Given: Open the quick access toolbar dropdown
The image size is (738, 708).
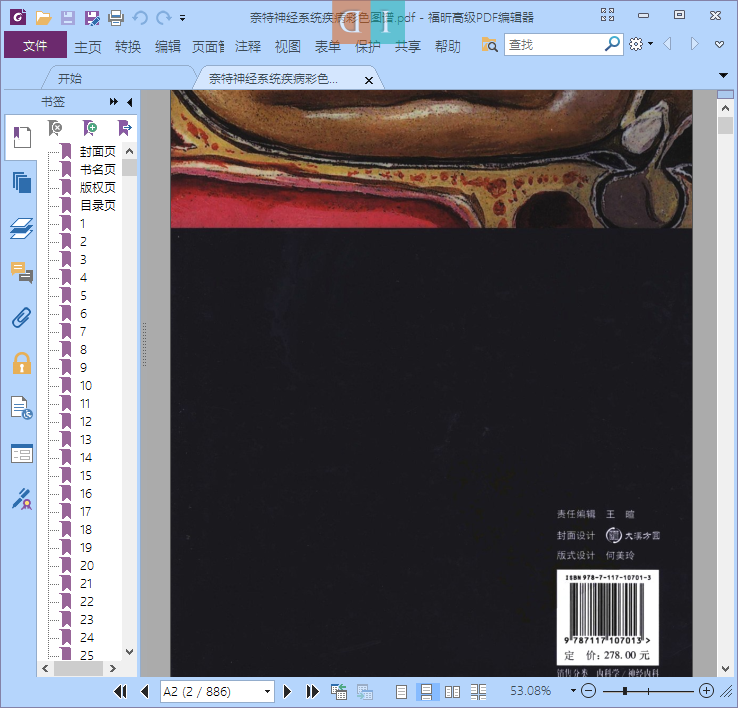Looking at the screenshot, I should point(182,18).
